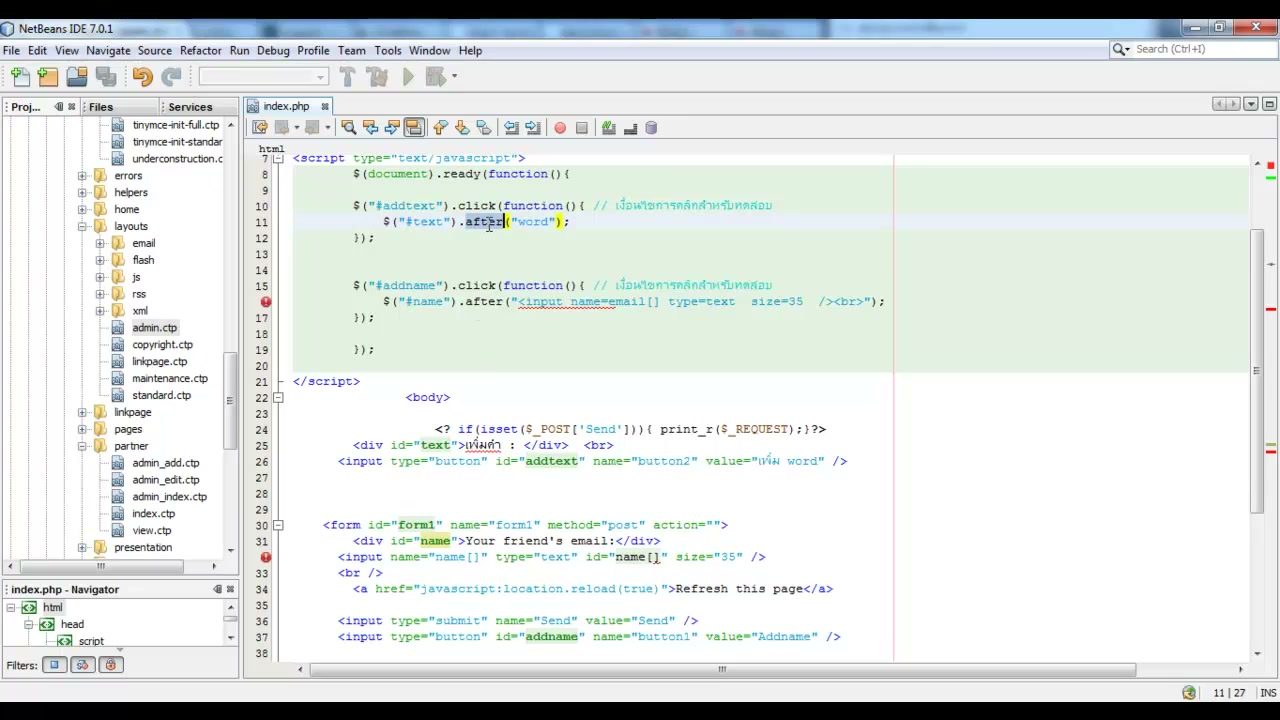Open the File menu
Screen dimensions: 1280x720
coord(11,50)
